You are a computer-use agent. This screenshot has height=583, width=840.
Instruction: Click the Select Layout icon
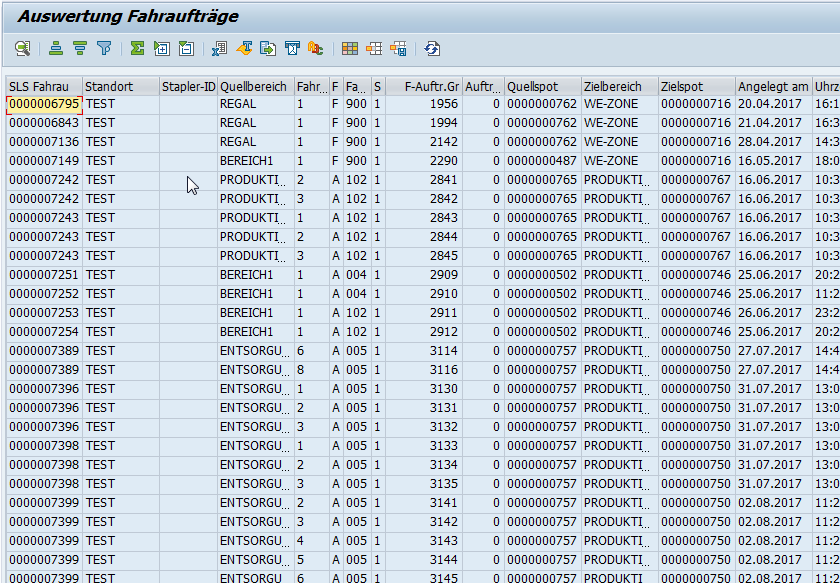coord(374,48)
